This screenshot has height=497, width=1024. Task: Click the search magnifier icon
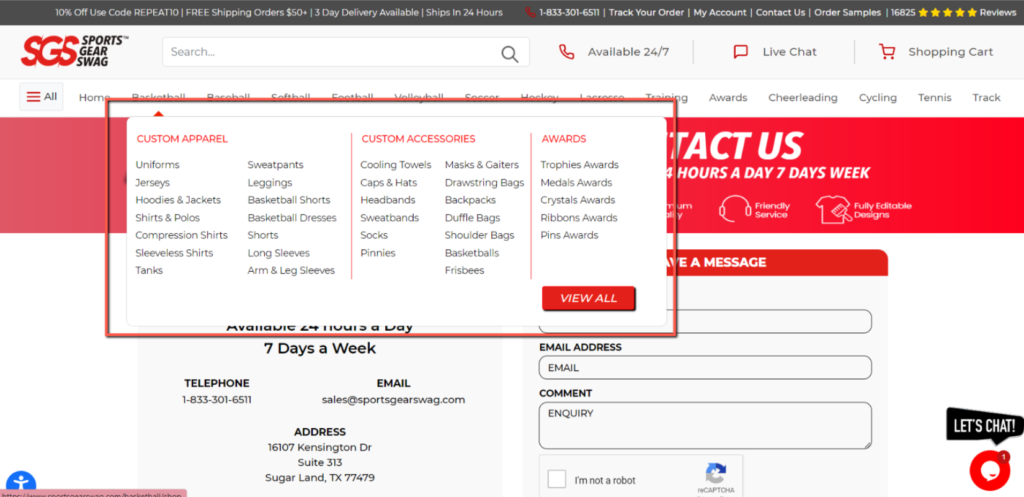[509, 54]
